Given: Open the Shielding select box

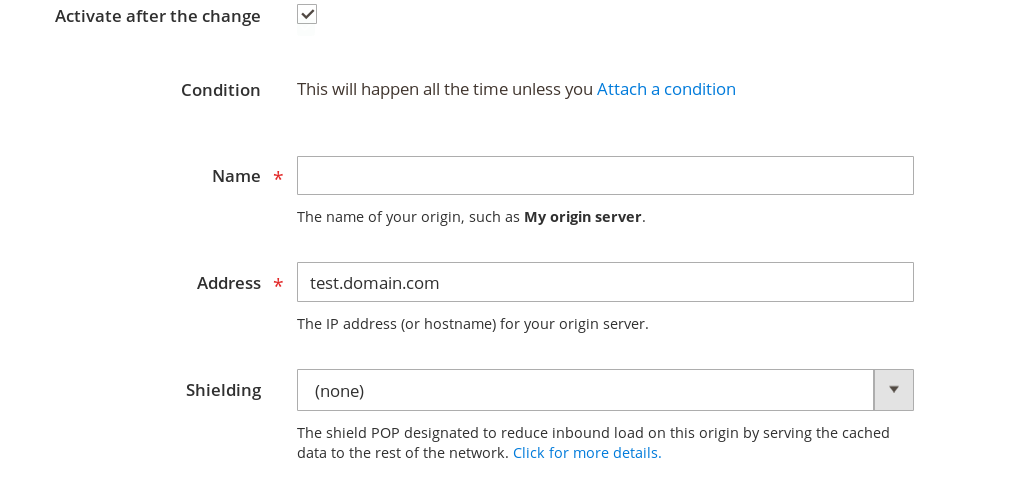Looking at the screenshot, I should pos(585,390).
